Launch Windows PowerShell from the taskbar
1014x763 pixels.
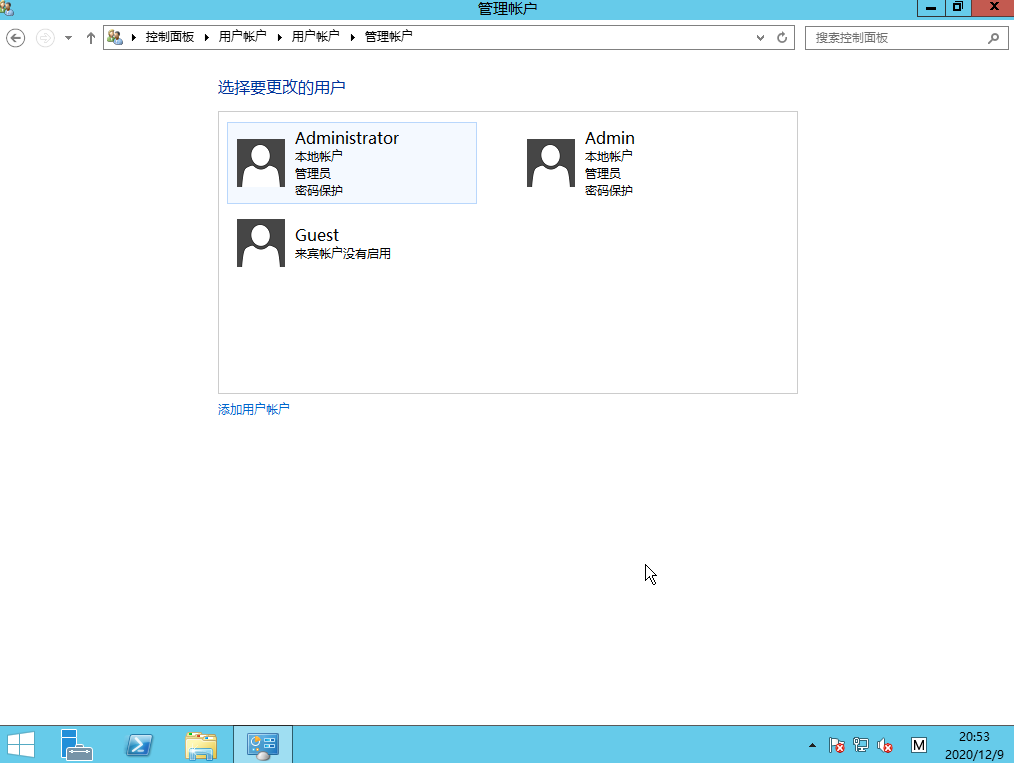[139, 744]
